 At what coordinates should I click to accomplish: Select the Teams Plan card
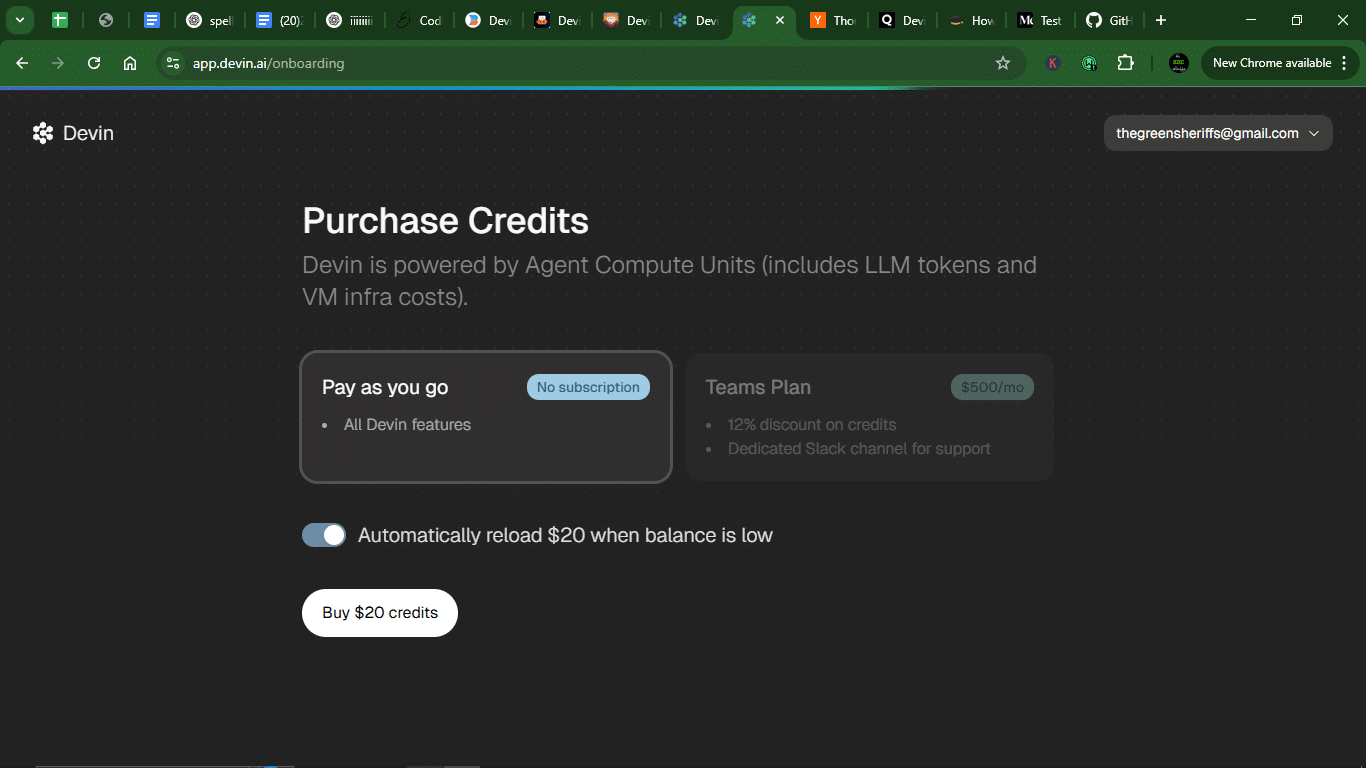pyautogui.click(x=870, y=417)
